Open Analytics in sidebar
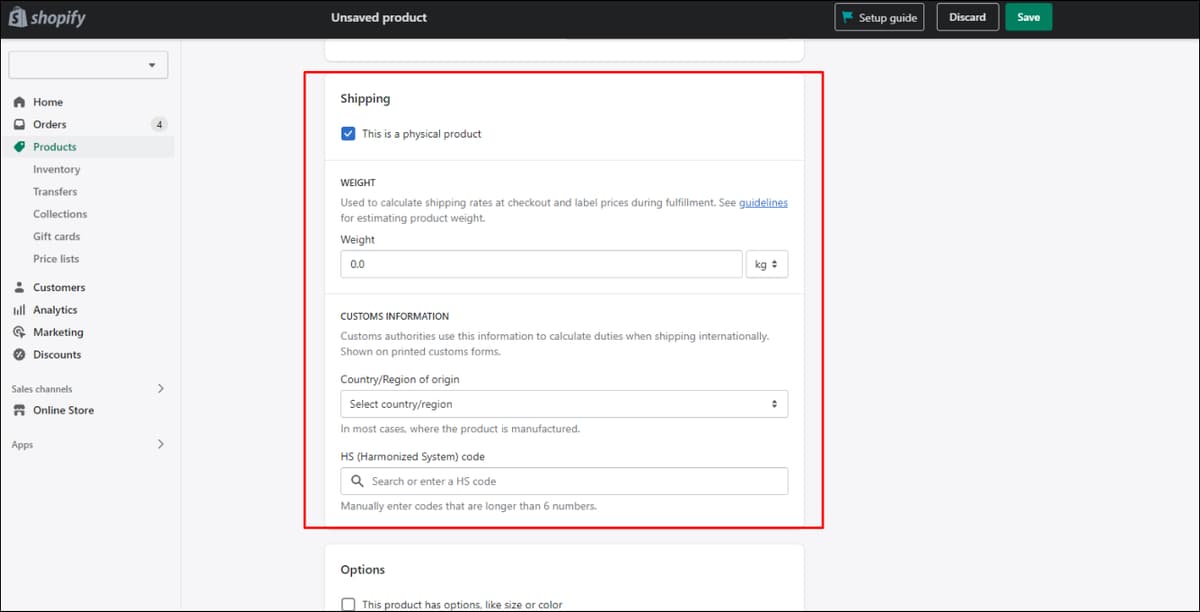Image resolution: width=1200 pixels, height=612 pixels. coord(55,310)
